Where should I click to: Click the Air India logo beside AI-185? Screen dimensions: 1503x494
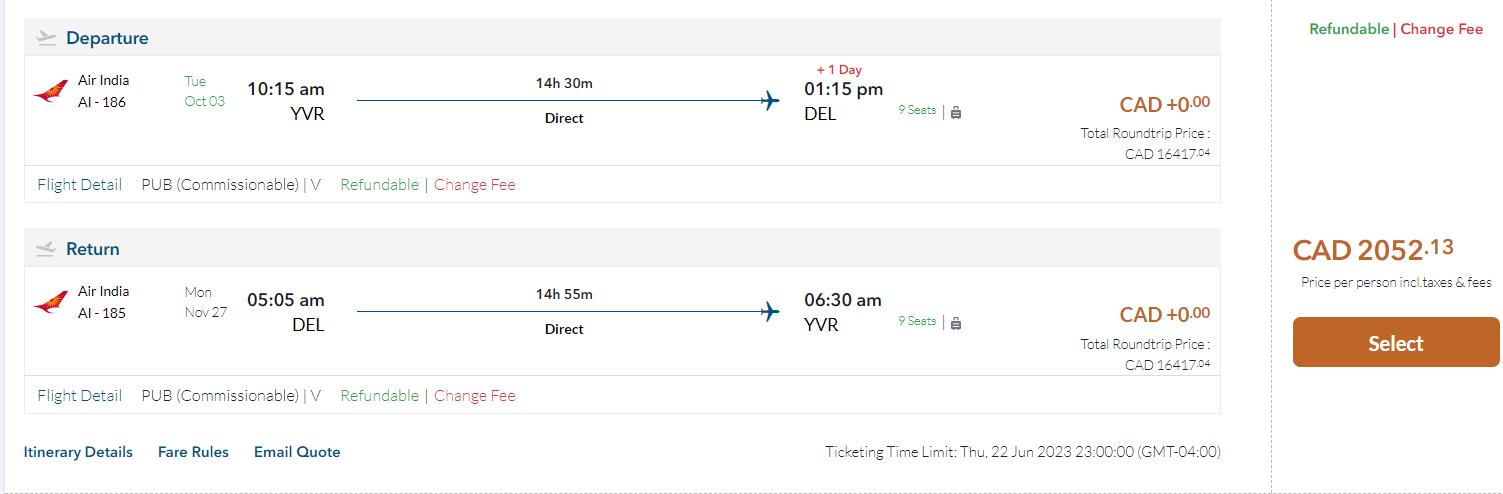click(x=50, y=303)
